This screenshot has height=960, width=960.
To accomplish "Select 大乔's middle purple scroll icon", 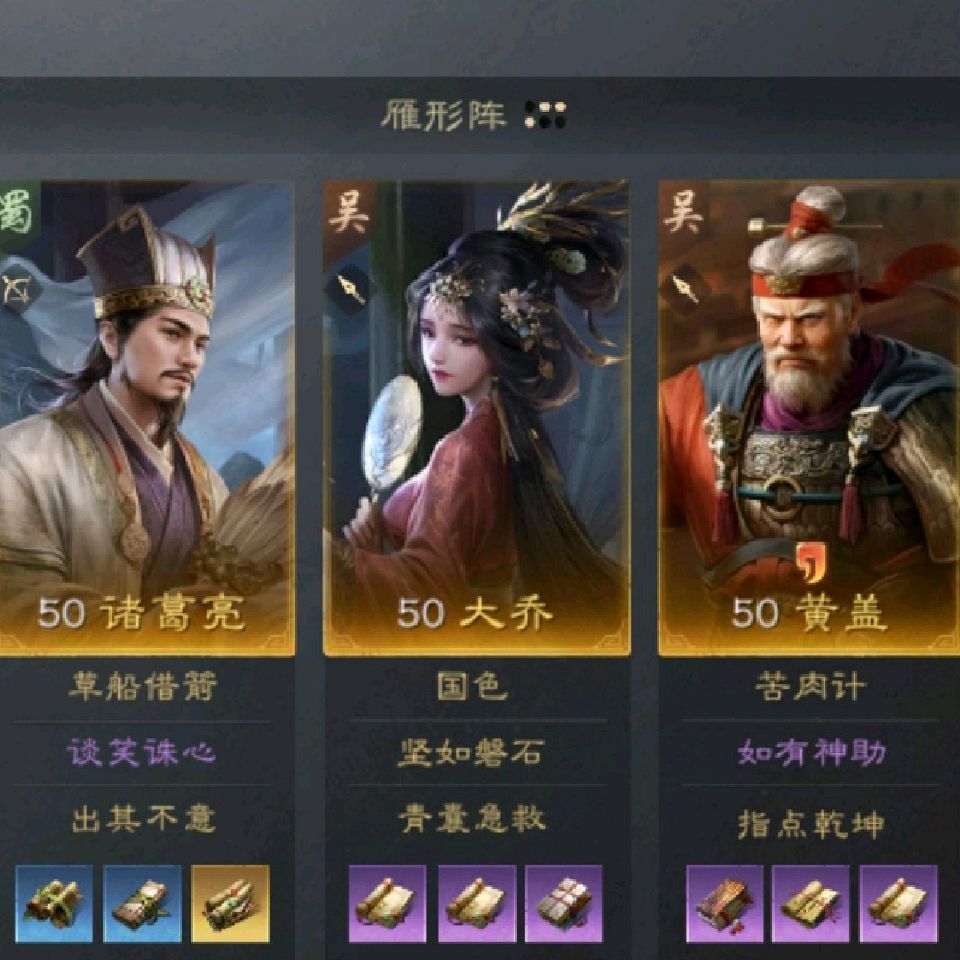I will (476, 903).
